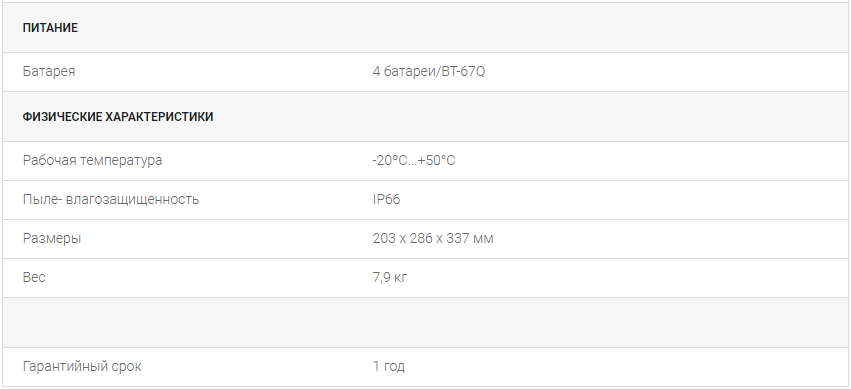851x389 pixels.
Task: Click the IP66 protection rating value
Action: coord(386,200)
